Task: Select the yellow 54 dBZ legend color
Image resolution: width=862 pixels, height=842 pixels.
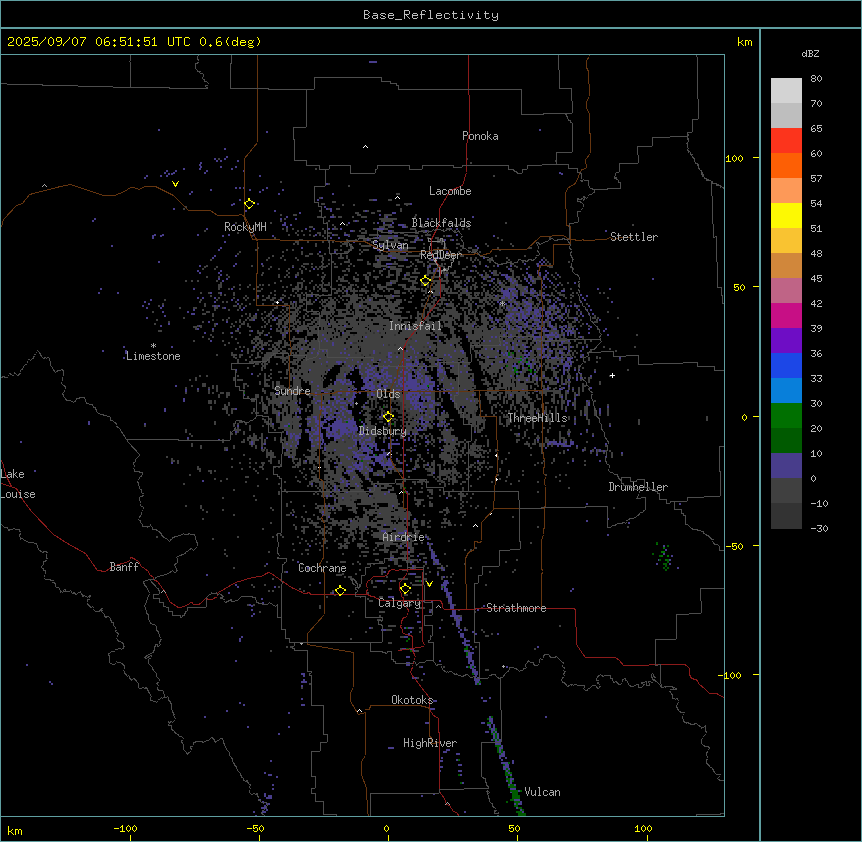Action: point(786,215)
